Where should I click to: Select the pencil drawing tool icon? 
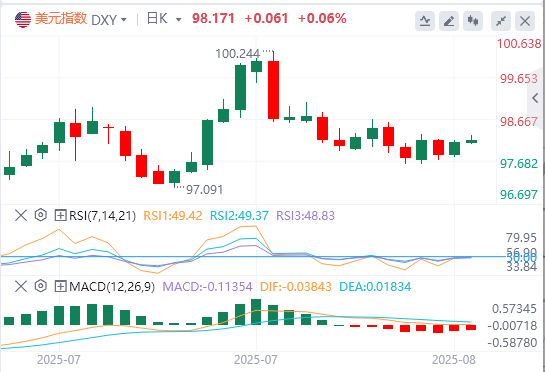coord(449,21)
